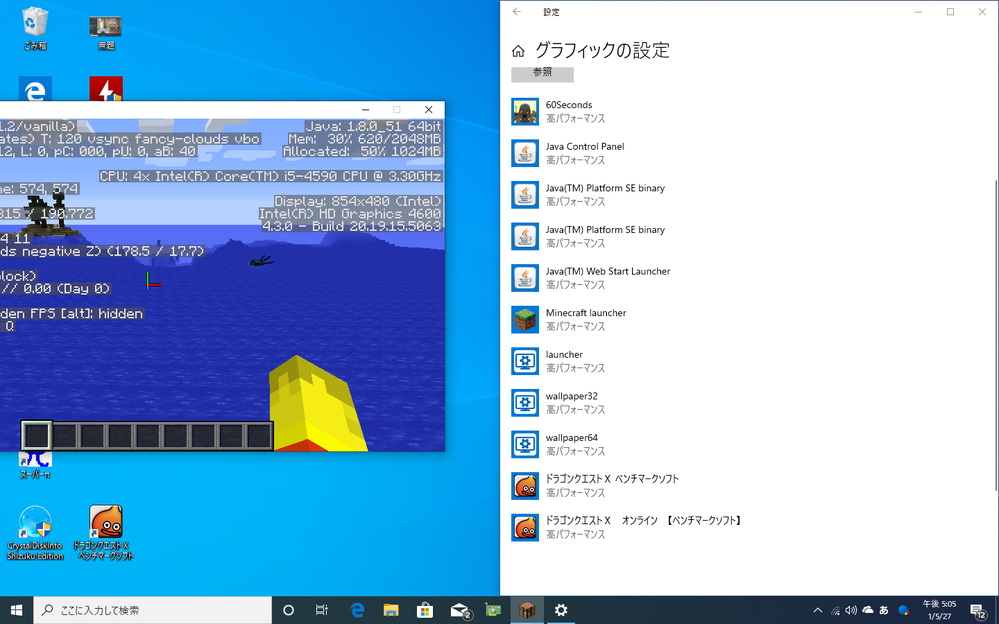Maximize the Settings window

951,11
